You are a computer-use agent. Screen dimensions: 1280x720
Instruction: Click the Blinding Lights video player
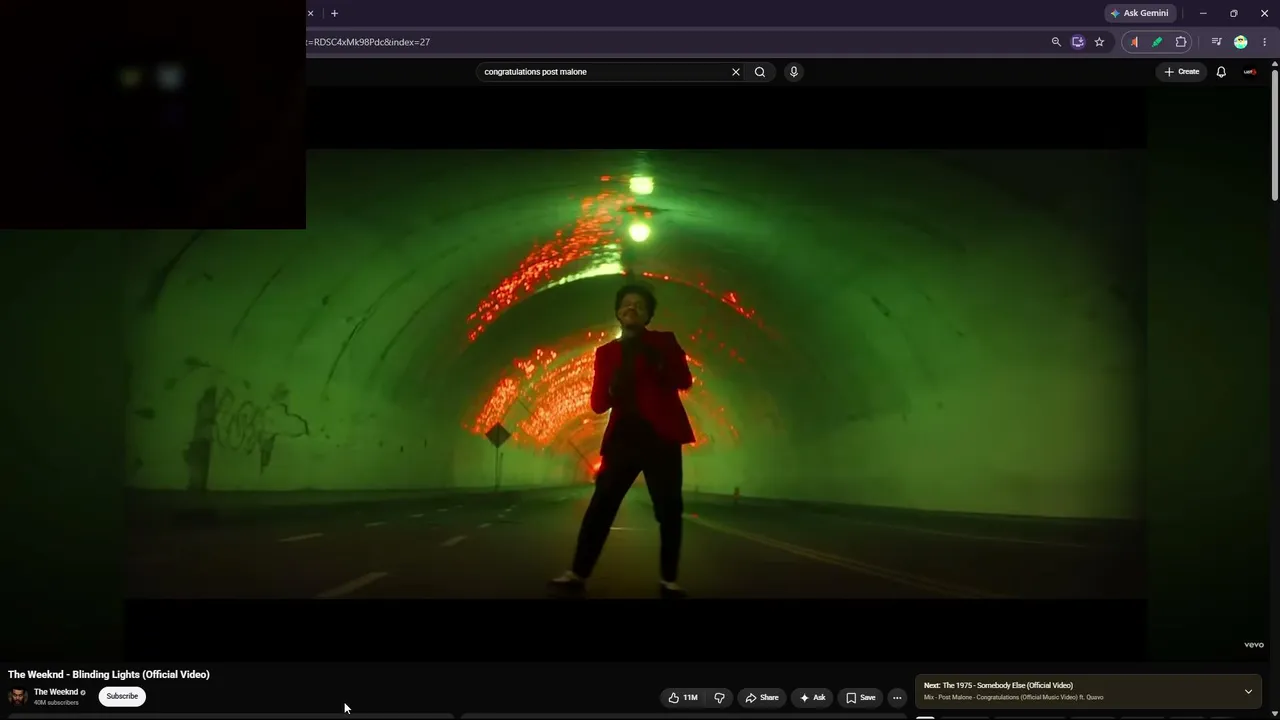pos(636,374)
